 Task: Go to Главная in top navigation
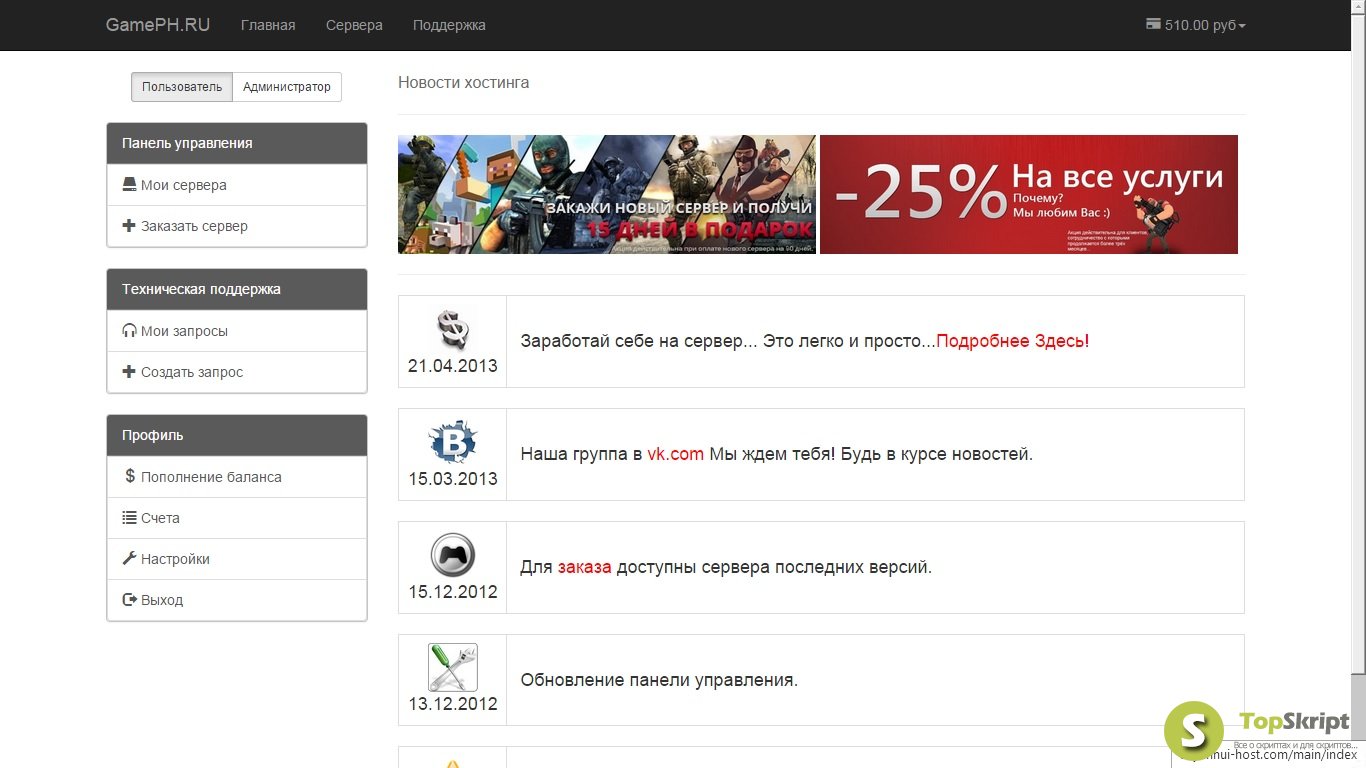[x=268, y=25]
